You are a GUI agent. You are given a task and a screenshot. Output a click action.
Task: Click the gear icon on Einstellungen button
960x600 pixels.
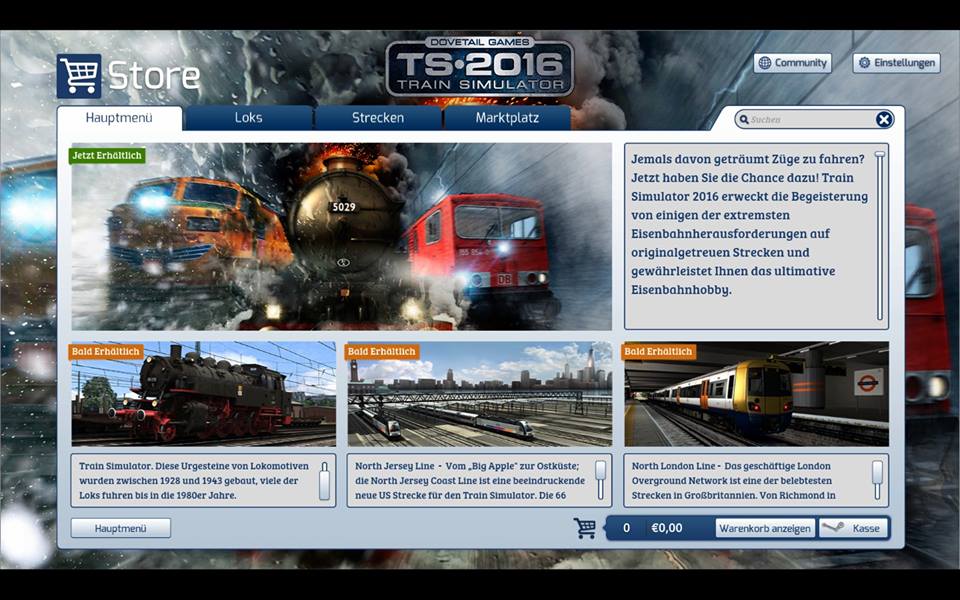pos(864,62)
